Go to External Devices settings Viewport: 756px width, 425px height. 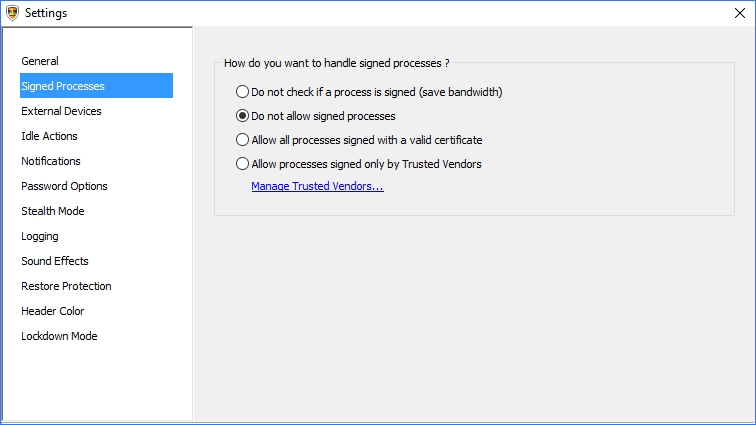(x=61, y=111)
